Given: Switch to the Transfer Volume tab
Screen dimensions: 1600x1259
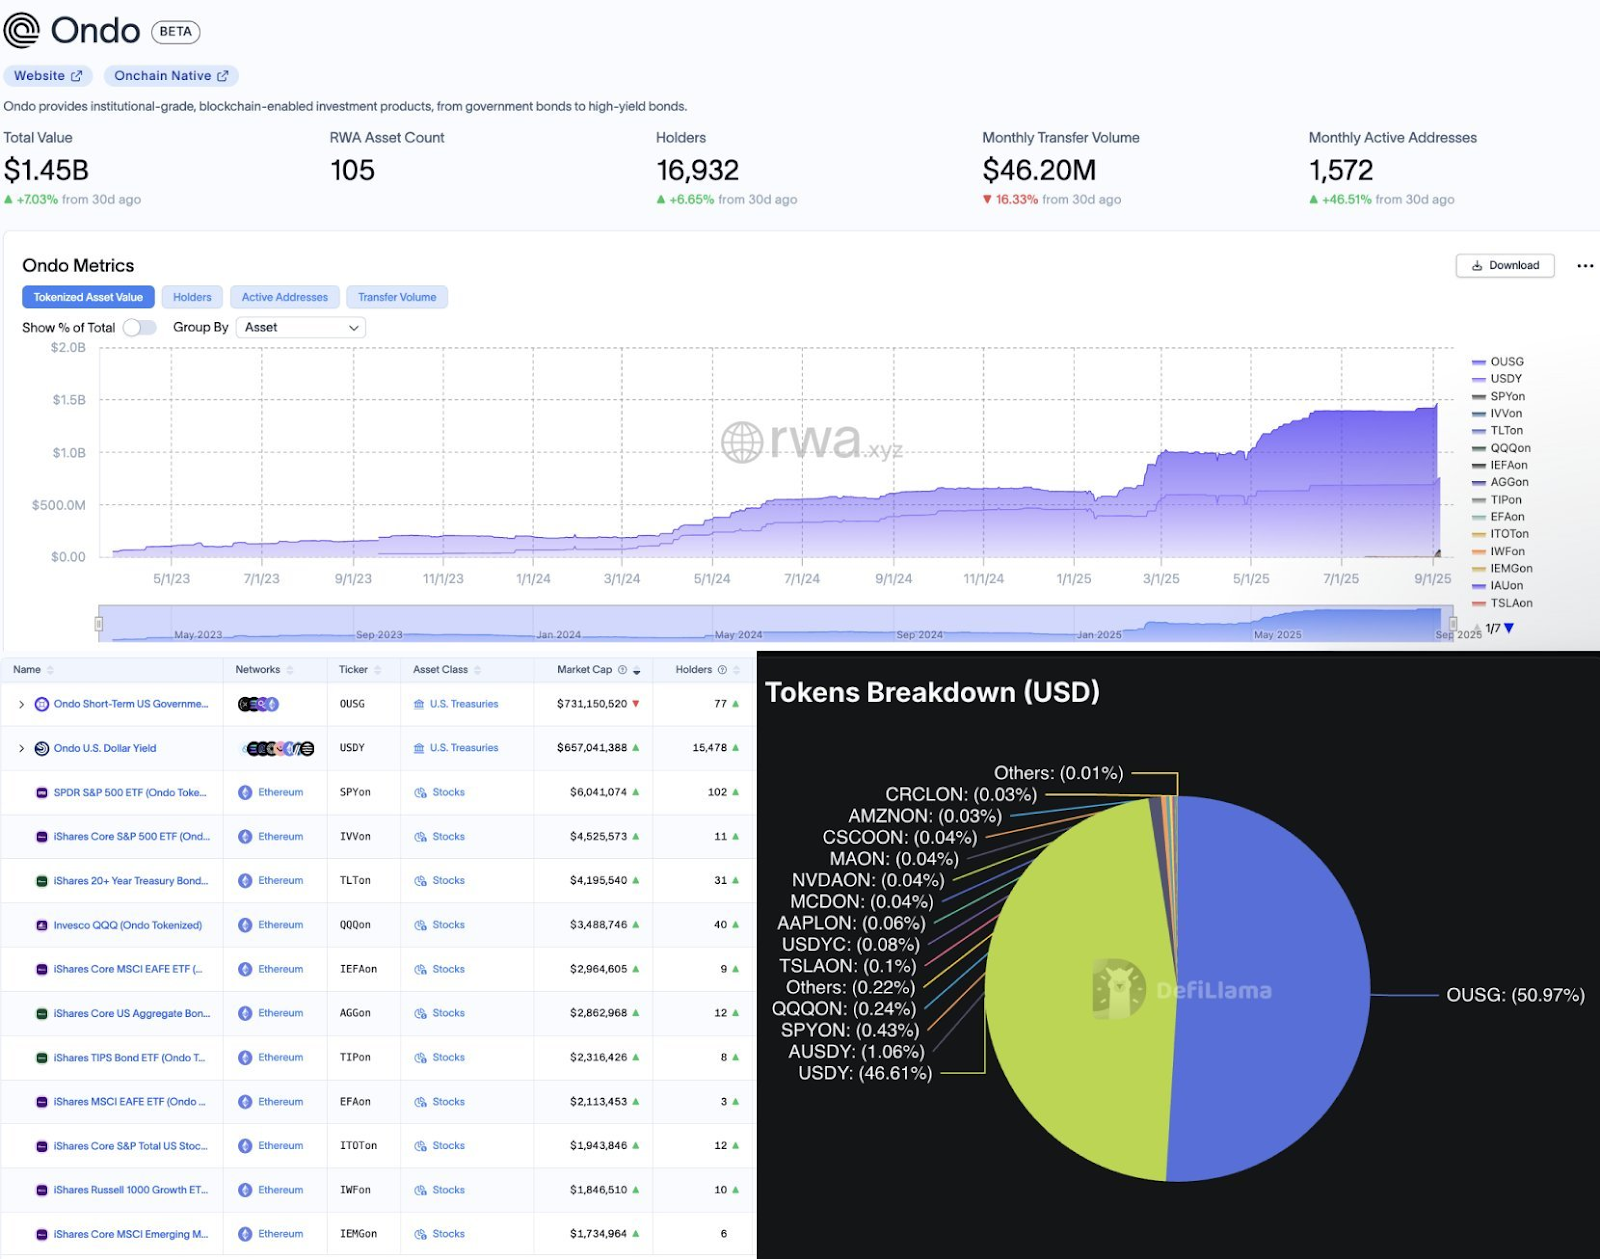Looking at the screenshot, I should coord(397,297).
